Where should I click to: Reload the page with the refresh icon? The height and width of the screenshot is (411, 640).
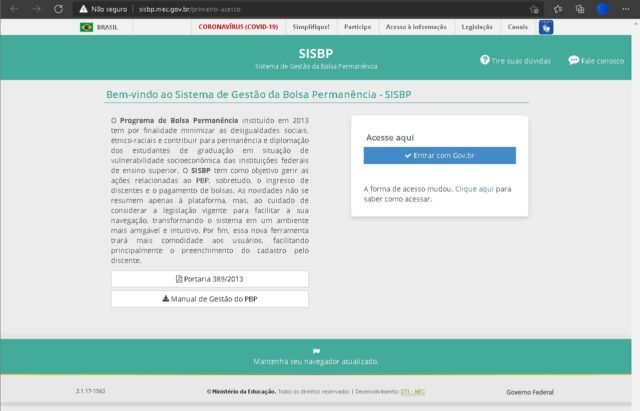[x=58, y=8]
